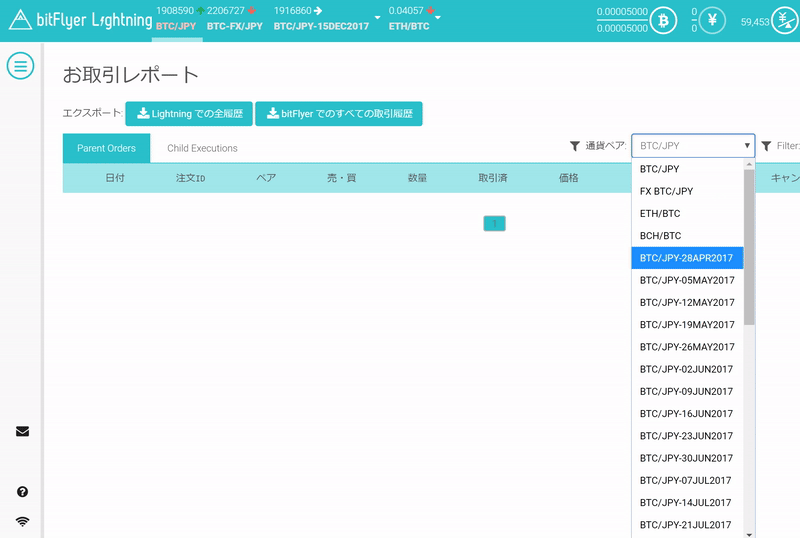Screen dimensions: 800x538
Task: Export bitFlyer でのすべての取引履歴 button
Action: click(x=339, y=113)
